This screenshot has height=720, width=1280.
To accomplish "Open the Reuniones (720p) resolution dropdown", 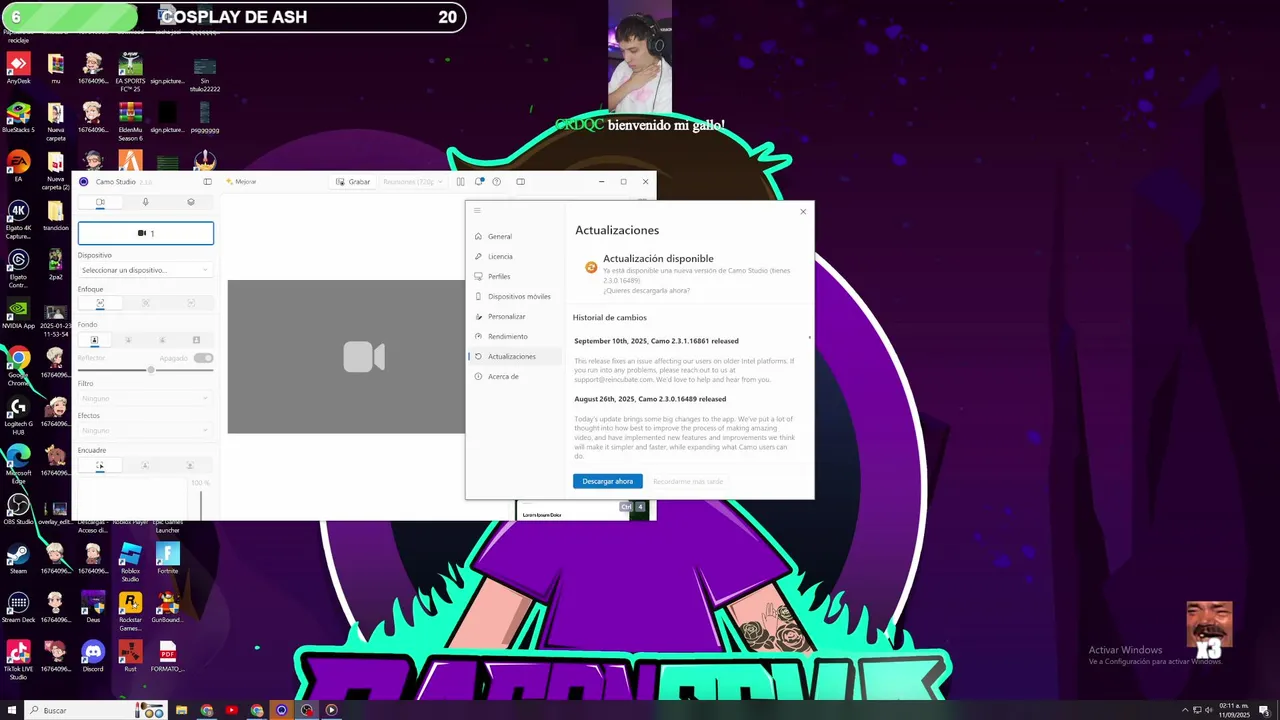I will coord(413,182).
